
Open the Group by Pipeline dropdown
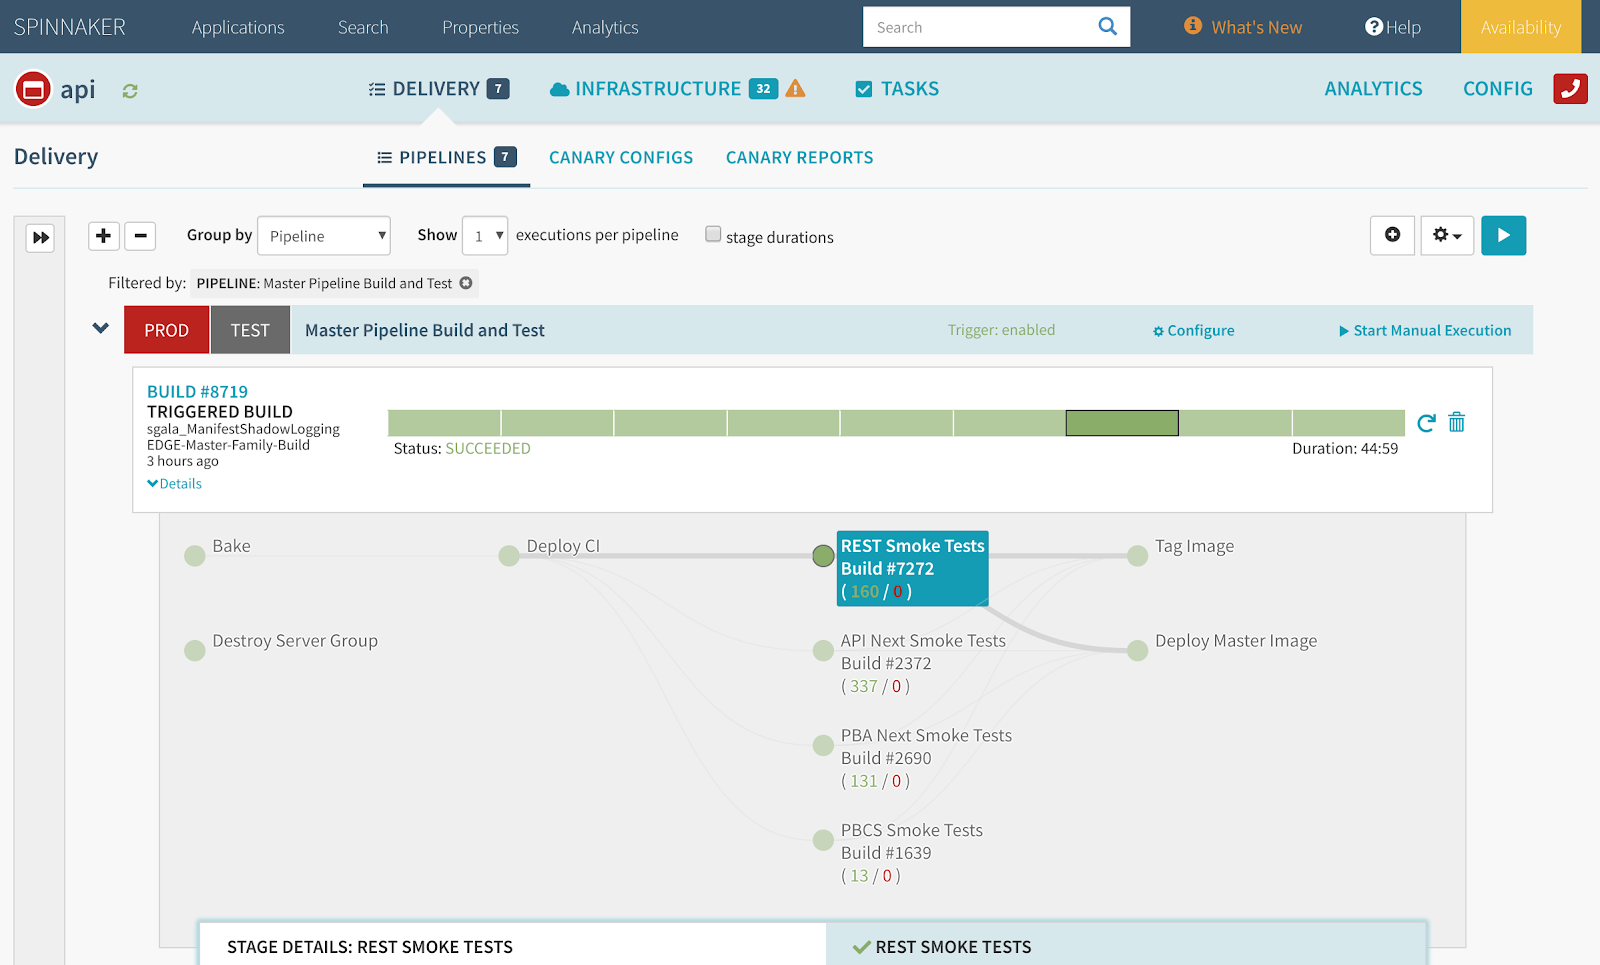324,236
